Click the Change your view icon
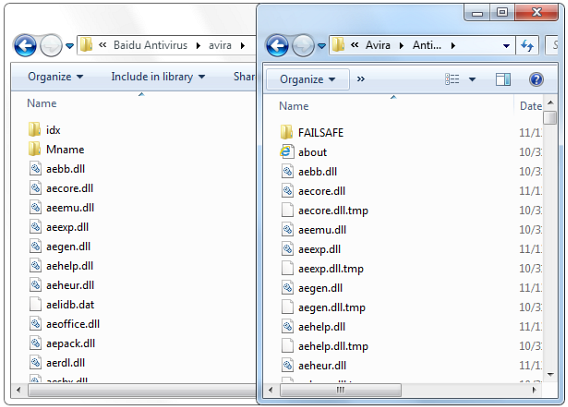The width and height of the screenshot is (568, 407). [452, 79]
